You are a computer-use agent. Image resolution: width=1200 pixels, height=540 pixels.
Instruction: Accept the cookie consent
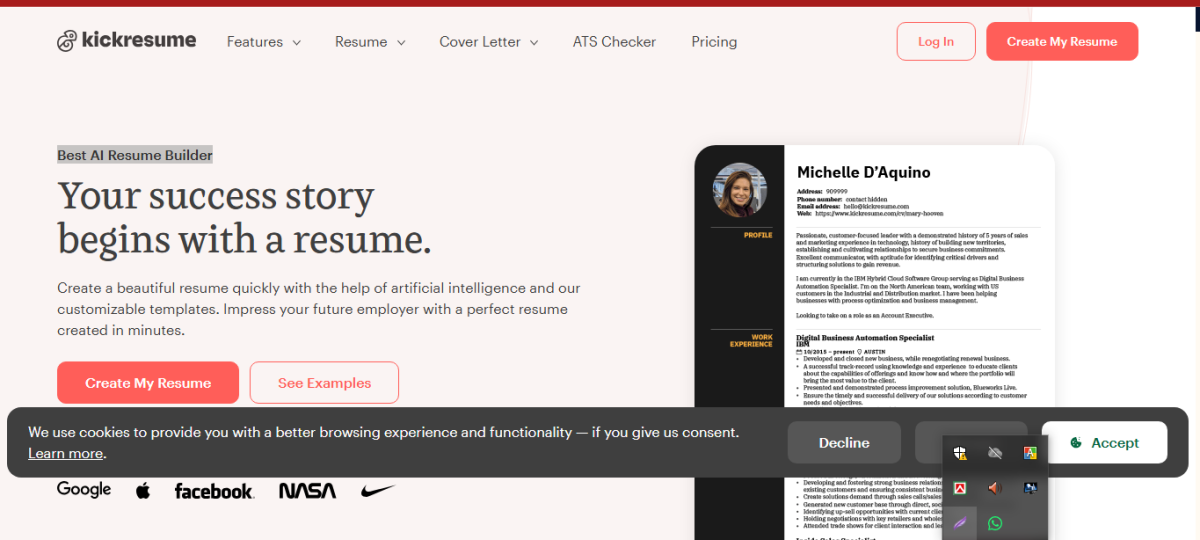tap(1104, 442)
